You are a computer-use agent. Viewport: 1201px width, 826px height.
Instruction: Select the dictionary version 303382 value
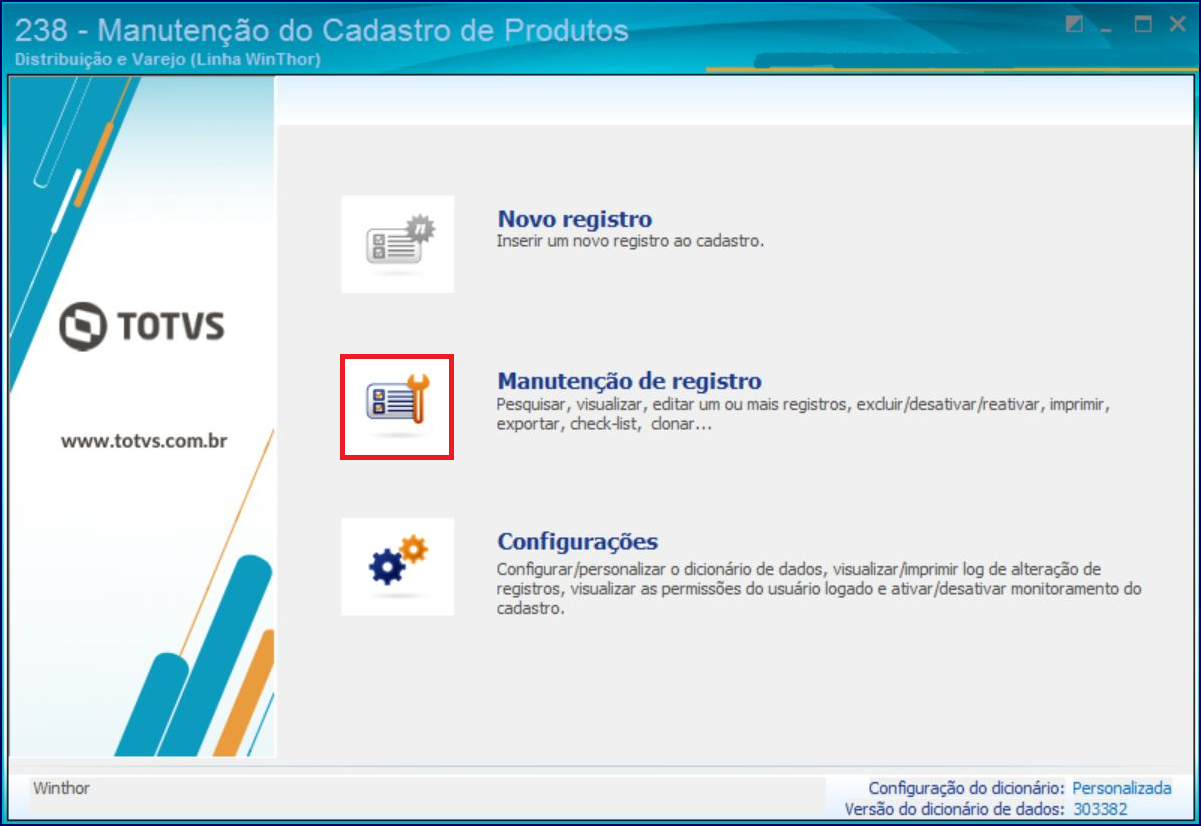tap(1100, 808)
